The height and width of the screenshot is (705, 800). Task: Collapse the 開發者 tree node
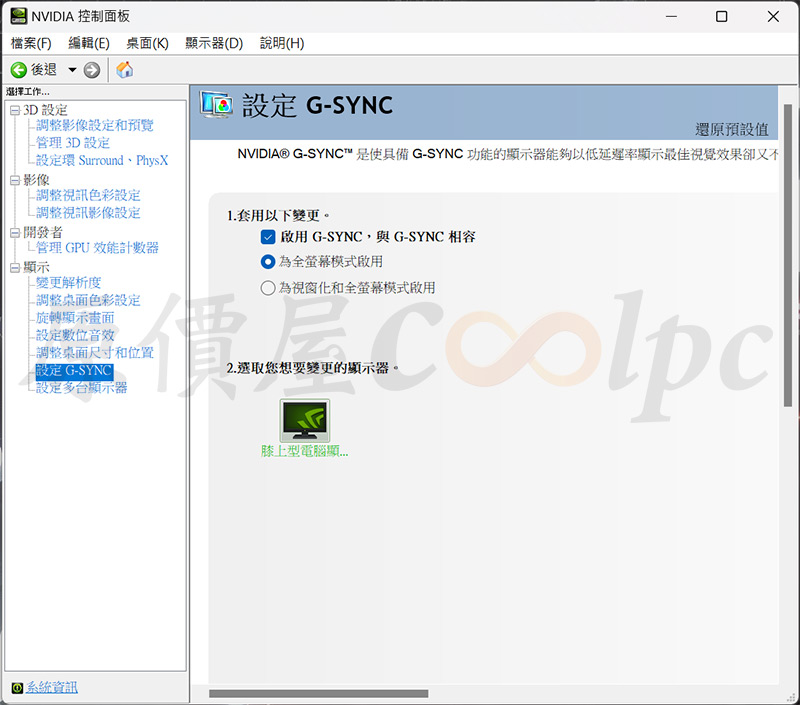[x=15, y=233]
